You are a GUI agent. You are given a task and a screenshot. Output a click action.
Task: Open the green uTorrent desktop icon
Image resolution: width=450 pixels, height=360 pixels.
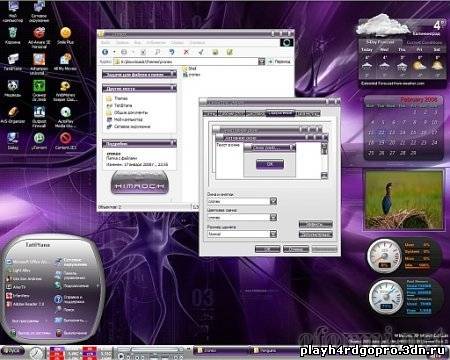(x=39, y=138)
